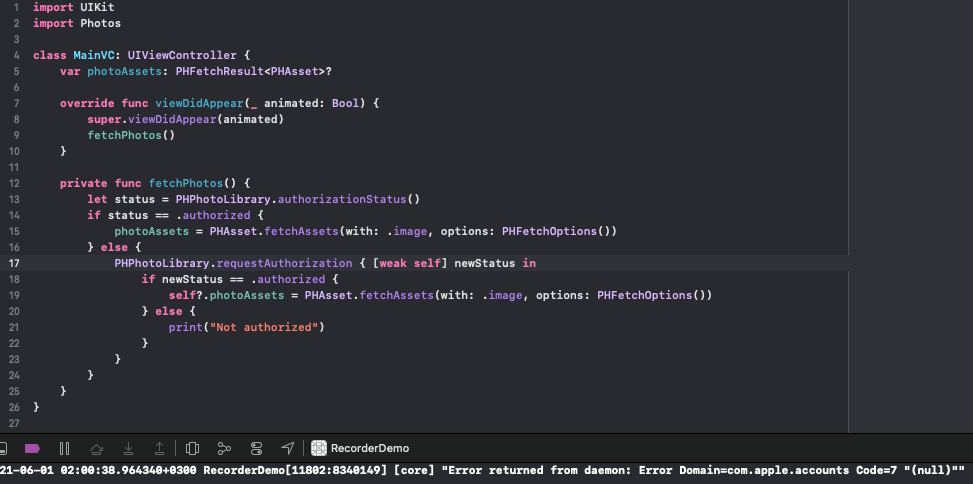Click the "[weak self]" capture list
The width and height of the screenshot is (973, 484).
tap(410, 263)
